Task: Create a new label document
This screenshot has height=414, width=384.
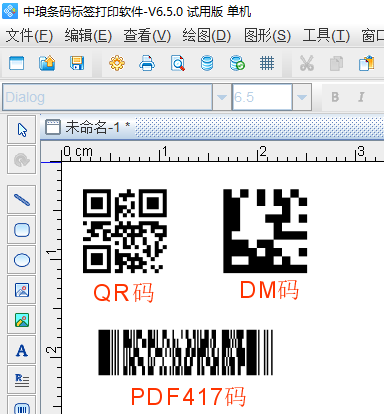Action: (x=17, y=63)
